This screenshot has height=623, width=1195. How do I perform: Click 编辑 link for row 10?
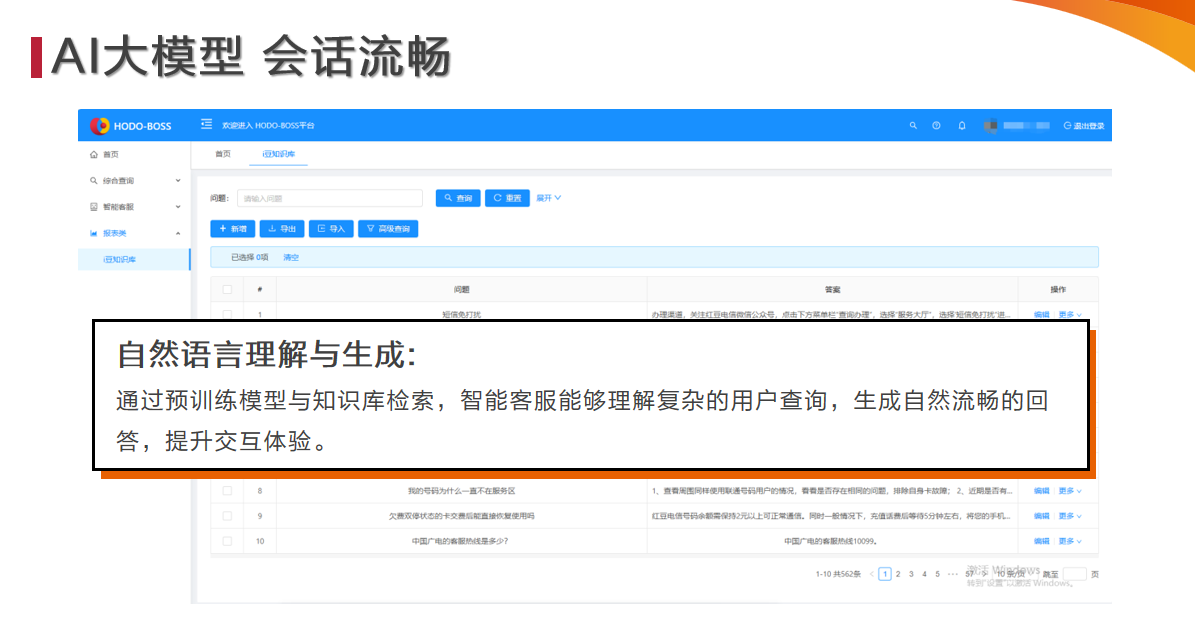coord(1041,541)
